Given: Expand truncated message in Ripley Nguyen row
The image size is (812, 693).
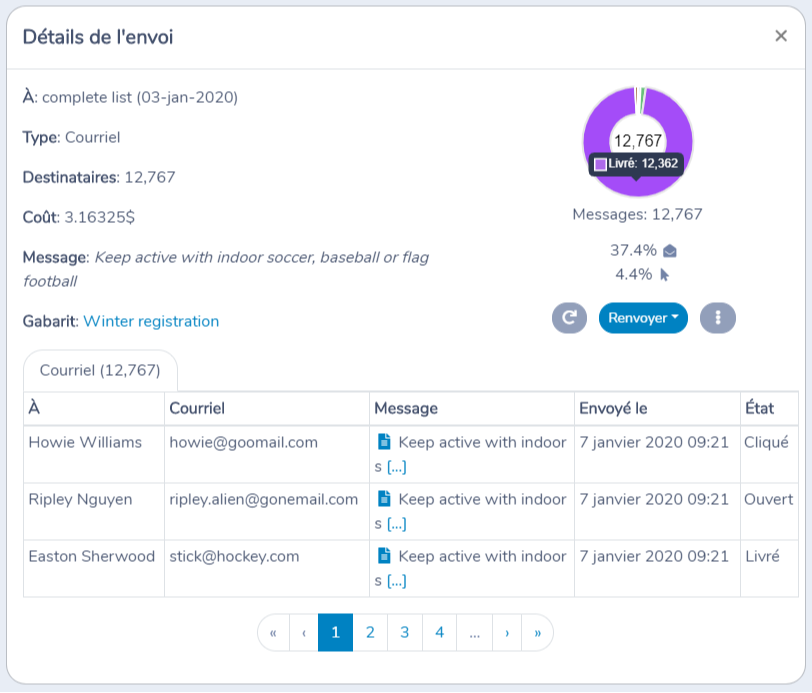Looking at the screenshot, I should (x=397, y=524).
